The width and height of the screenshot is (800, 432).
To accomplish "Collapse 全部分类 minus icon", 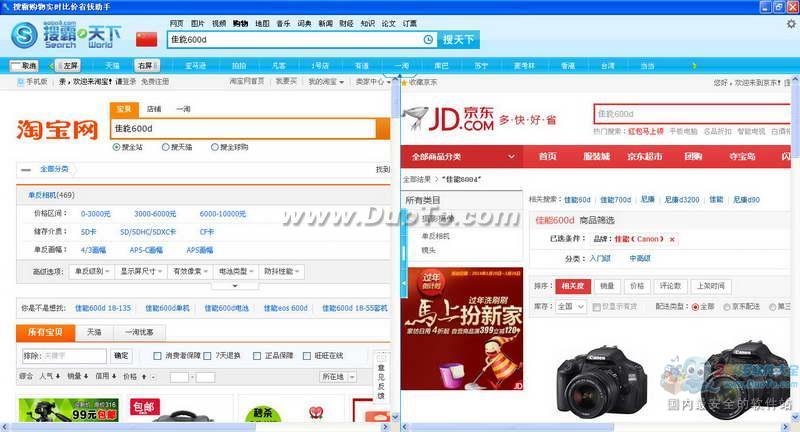I will (x=26, y=169).
